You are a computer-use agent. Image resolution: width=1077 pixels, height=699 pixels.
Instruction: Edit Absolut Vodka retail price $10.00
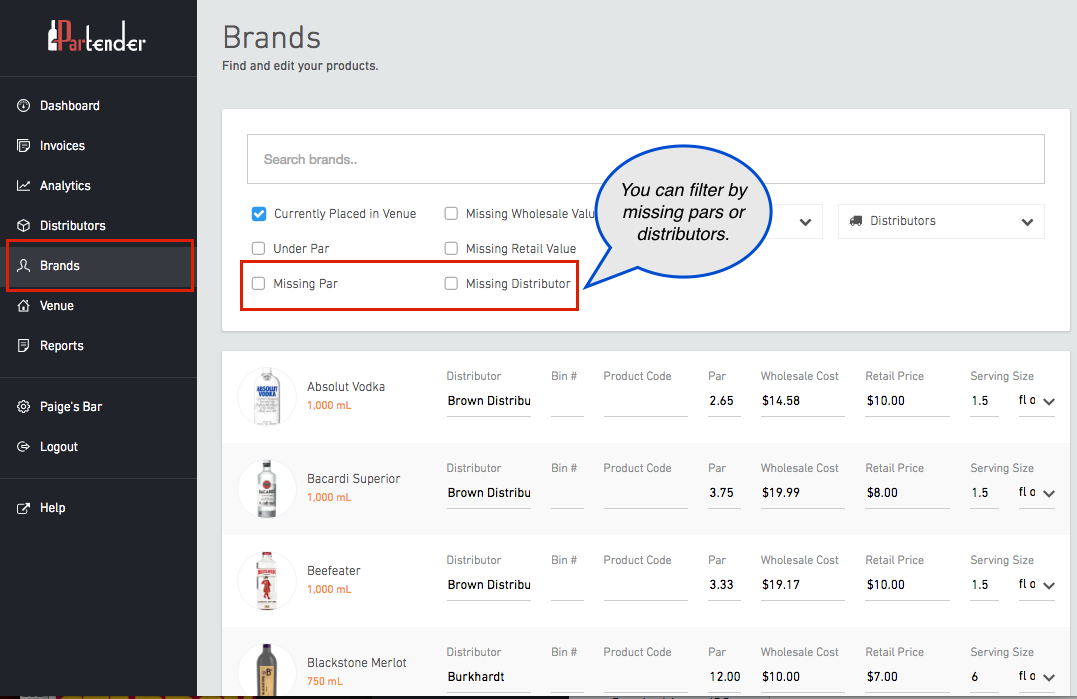[907, 401]
